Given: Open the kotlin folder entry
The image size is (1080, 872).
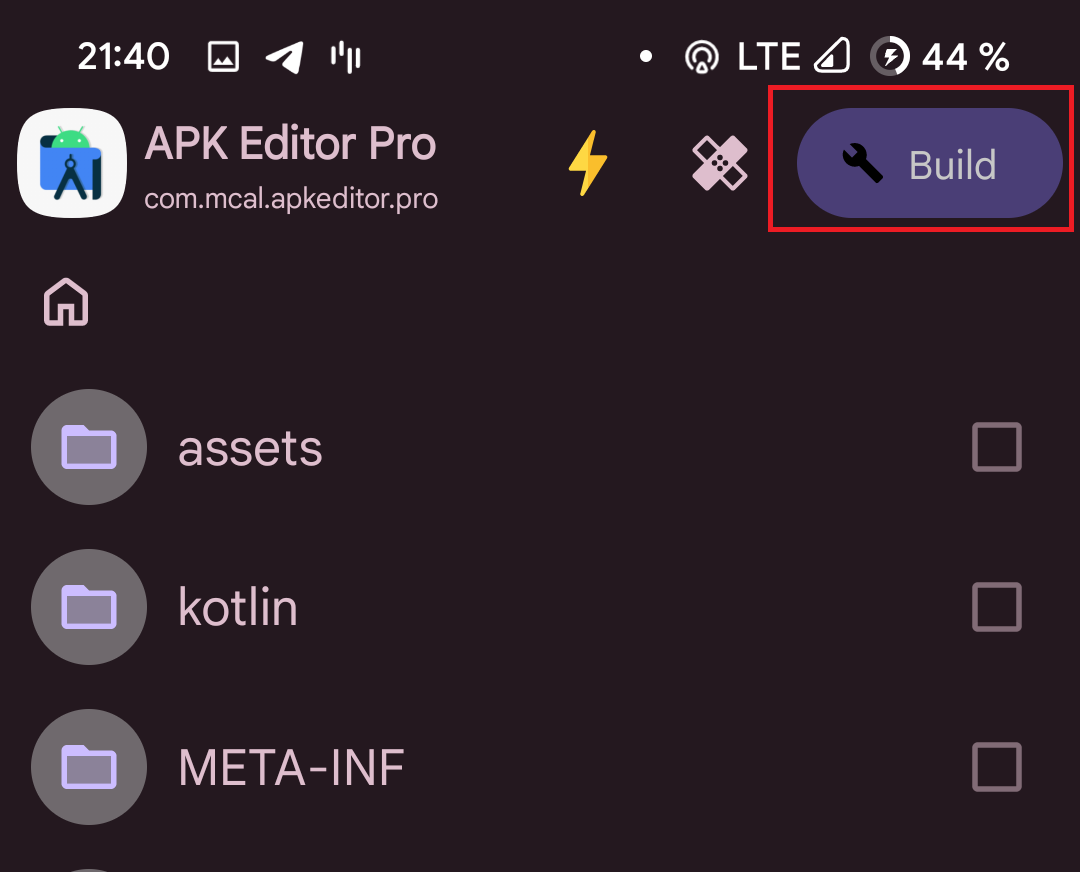Looking at the screenshot, I should [540, 607].
